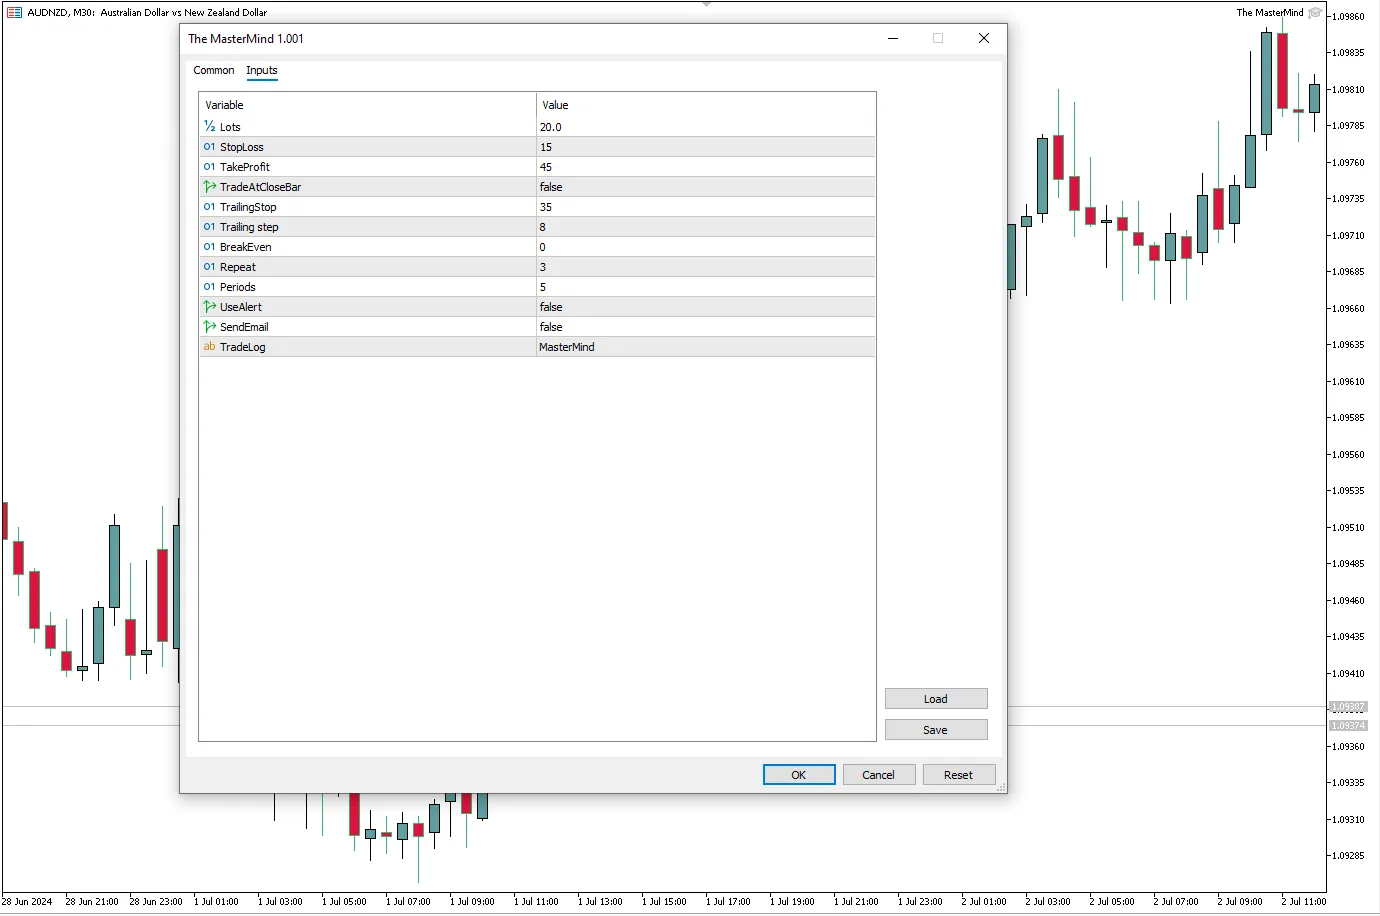
Task: Change the SendEmail false value
Action: [706, 327]
